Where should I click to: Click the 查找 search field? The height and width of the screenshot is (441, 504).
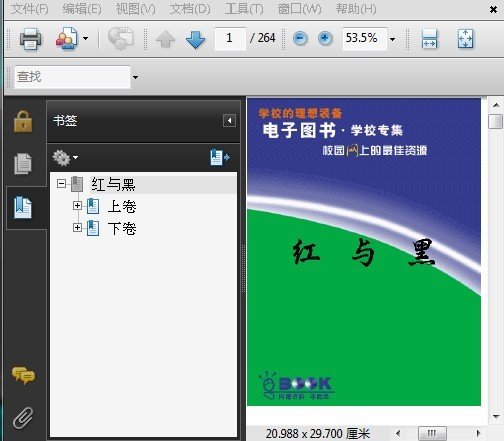(72, 77)
